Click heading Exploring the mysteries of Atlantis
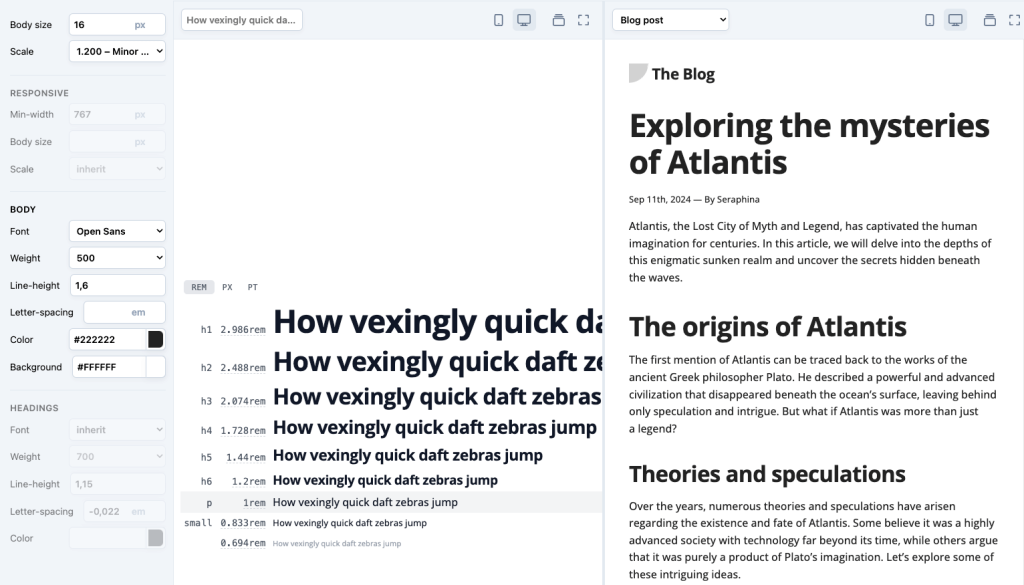The height and width of the screenshot is (585, 1024). pyautogui.click(x=809, y=144)
